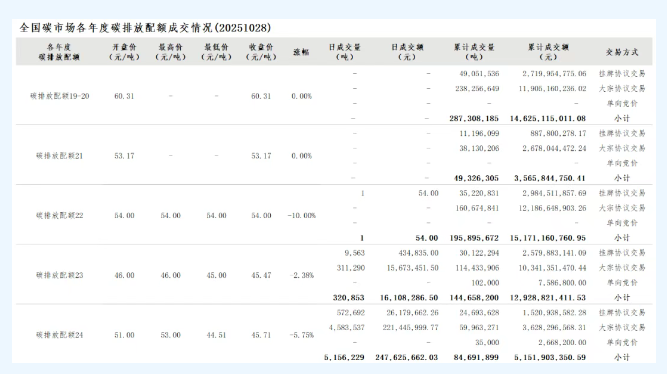
Task: Click the 交易方式 column header
Action: pos(622,52)
